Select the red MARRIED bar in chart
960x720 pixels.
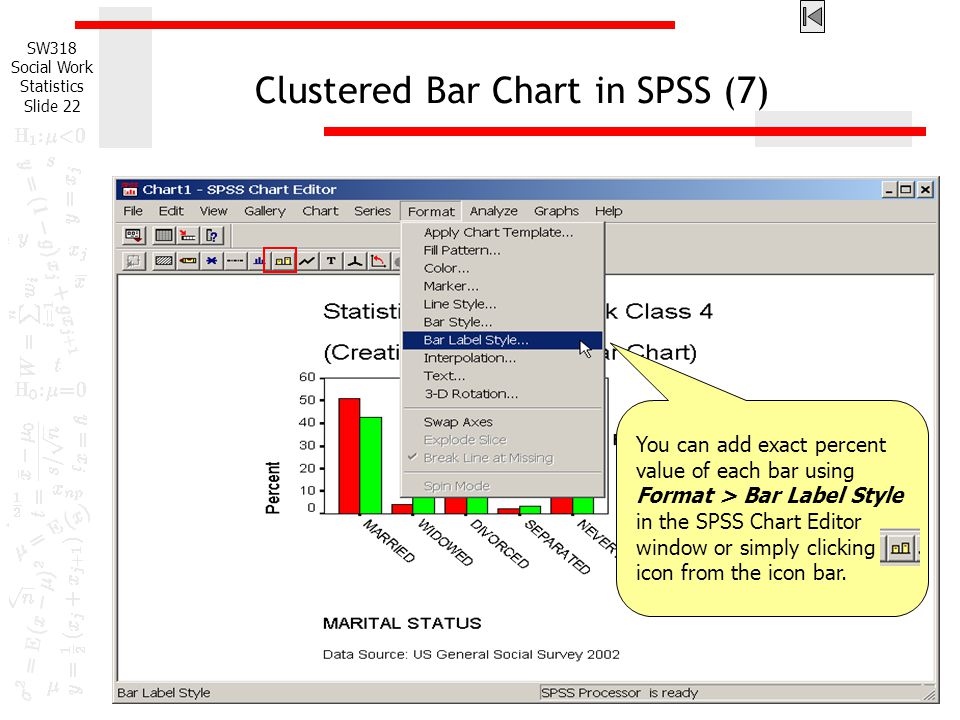coord(349,456)
